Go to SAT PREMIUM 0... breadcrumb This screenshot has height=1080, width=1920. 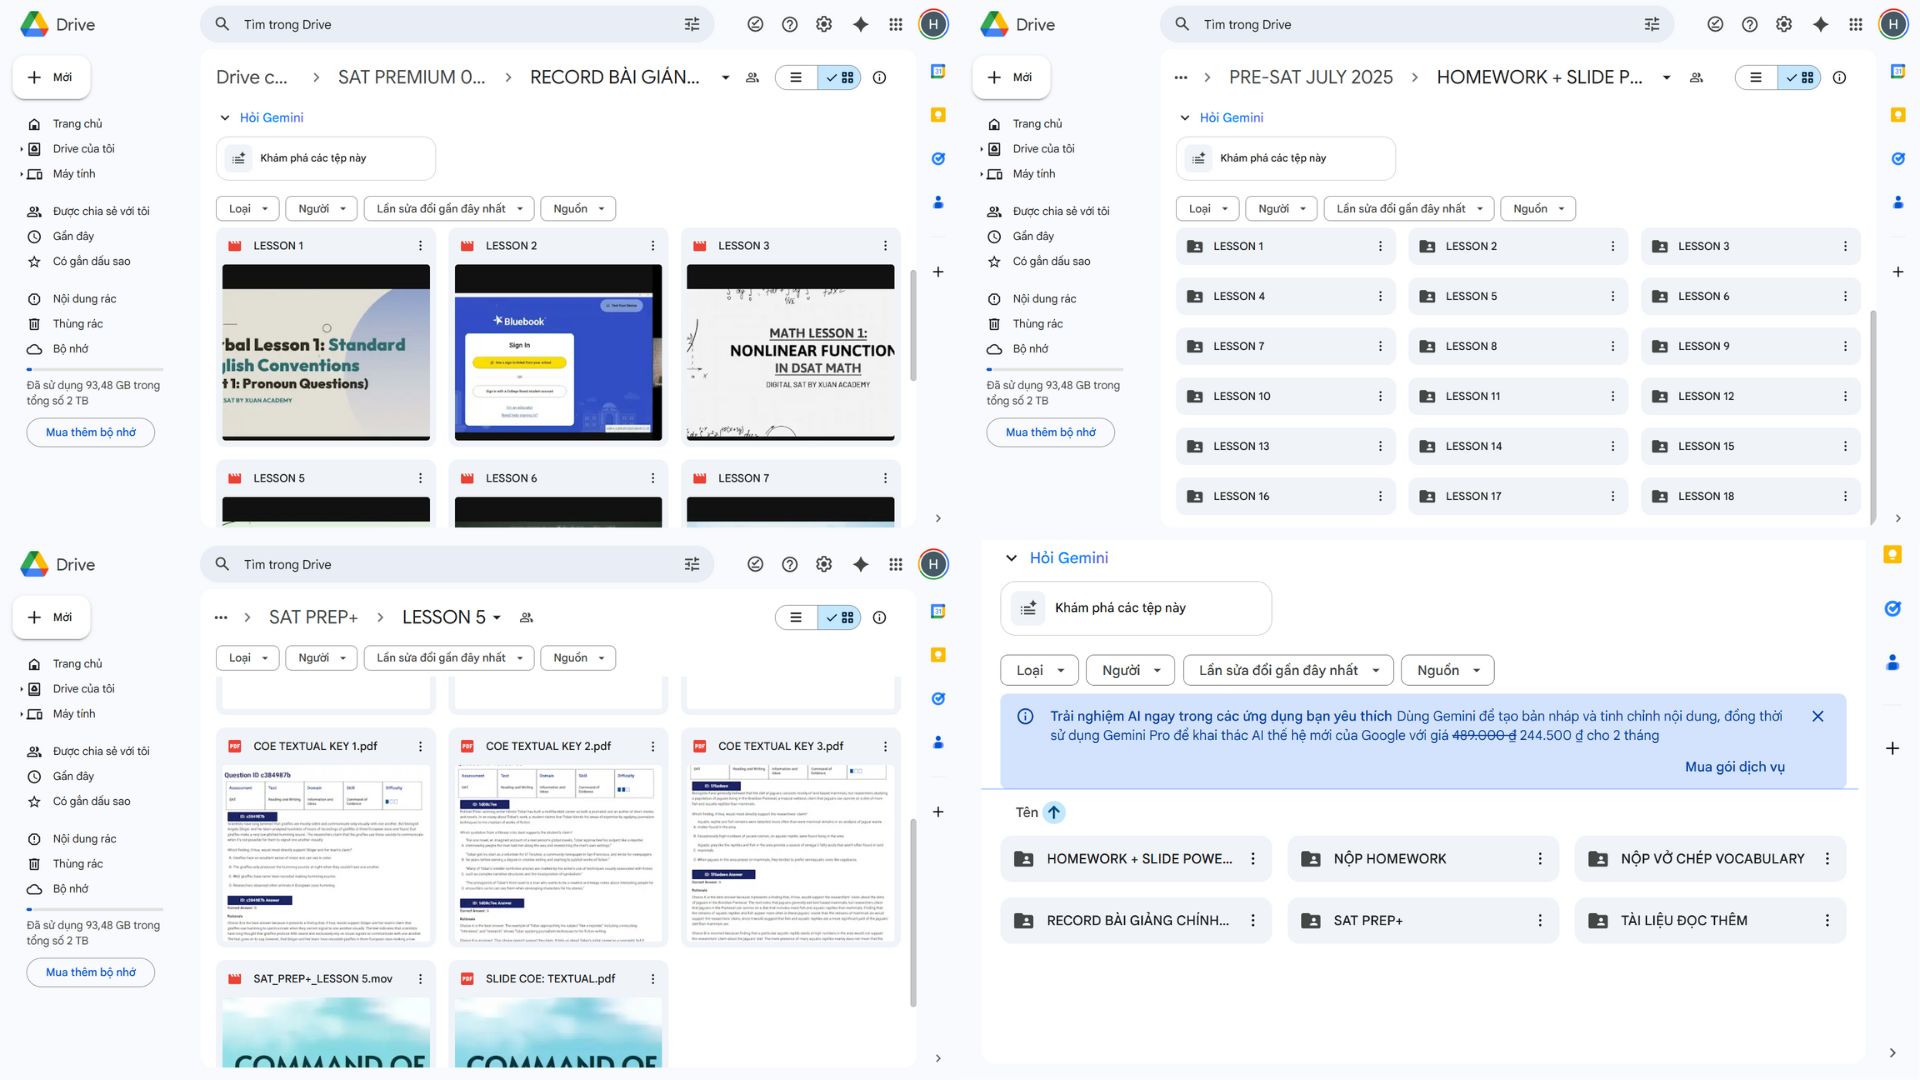pyautogui.click(x=411, y=77)
